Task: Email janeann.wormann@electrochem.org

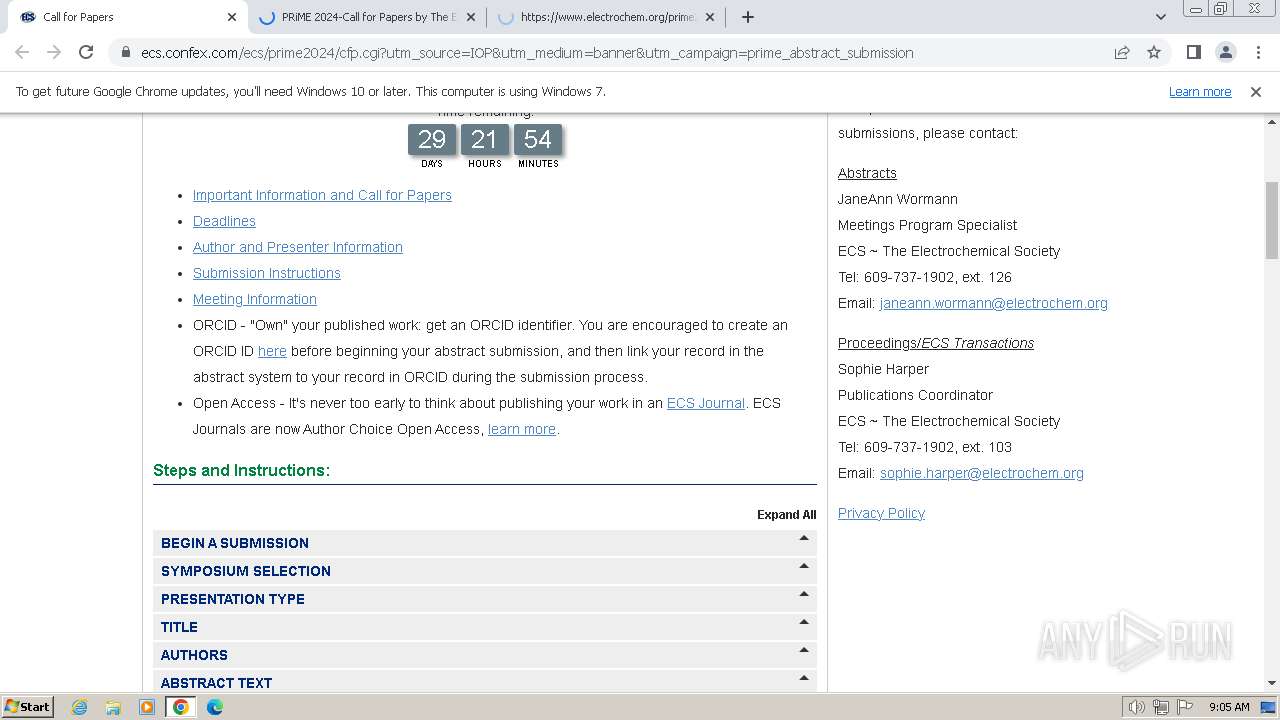Action: tap(994, 303)
